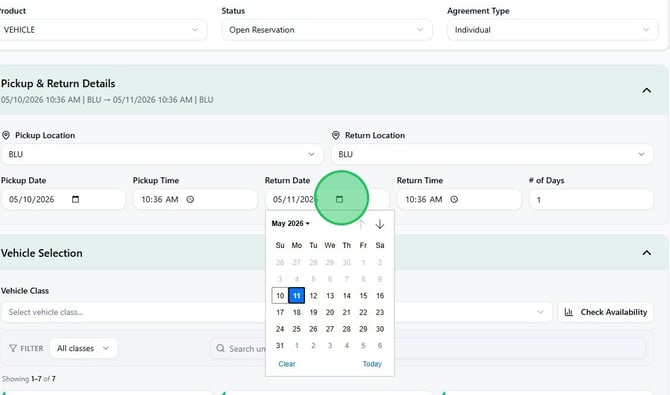The image size is (670, 395).
Task: Choose May 15 in the calendar
Action: coord(363,296)
